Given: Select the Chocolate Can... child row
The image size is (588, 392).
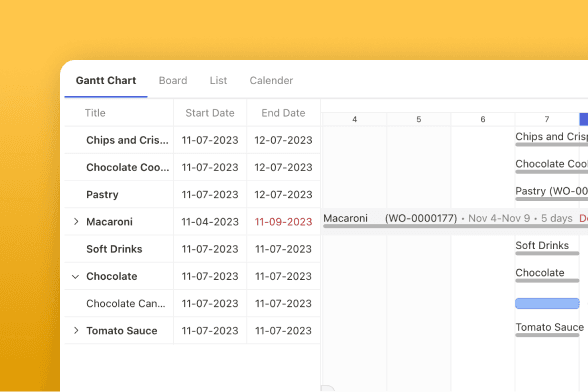Looking at the screenshot, I should coord(126,303).
